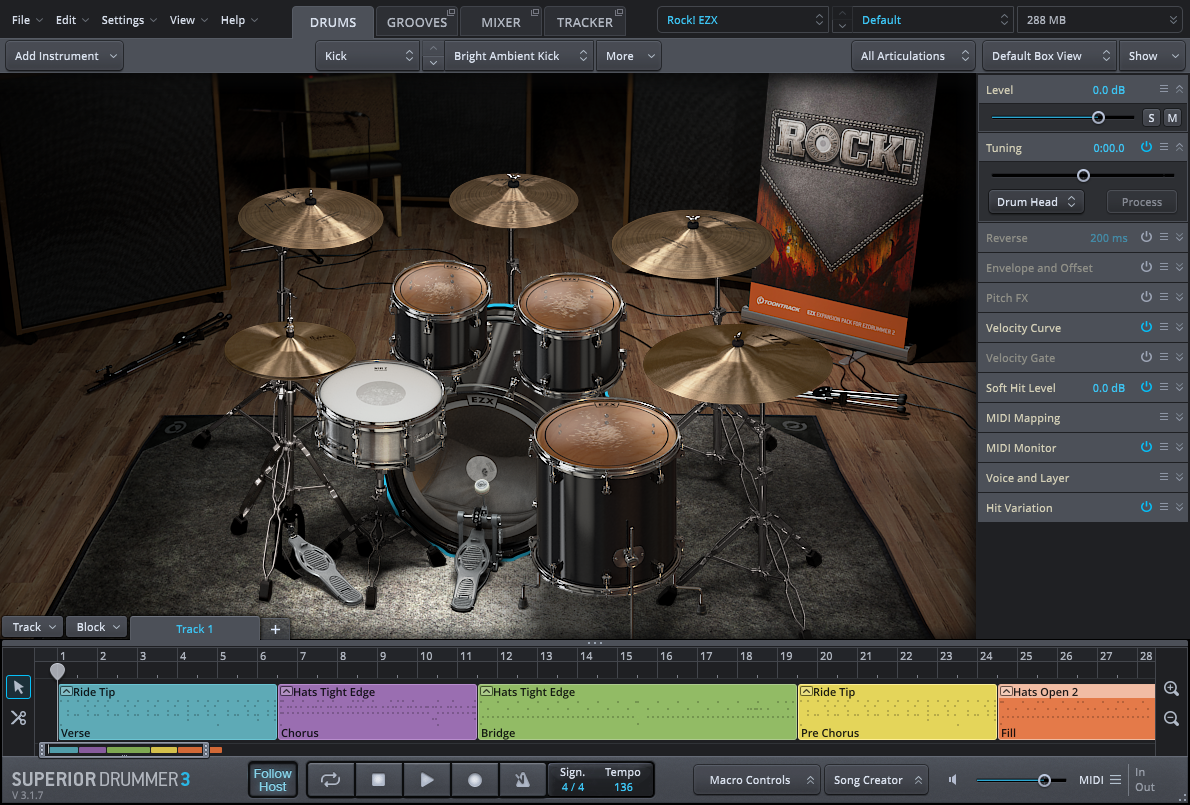1190x805 pixels.
Task: Open the Default Box View dropdown
Action: tap(1049, 56)
